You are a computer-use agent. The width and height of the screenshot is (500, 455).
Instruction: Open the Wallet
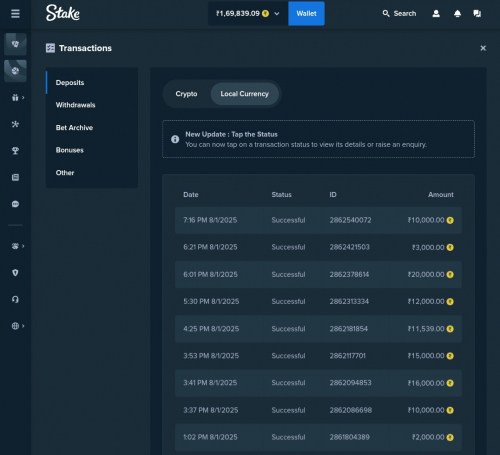(x=306, y=13)
